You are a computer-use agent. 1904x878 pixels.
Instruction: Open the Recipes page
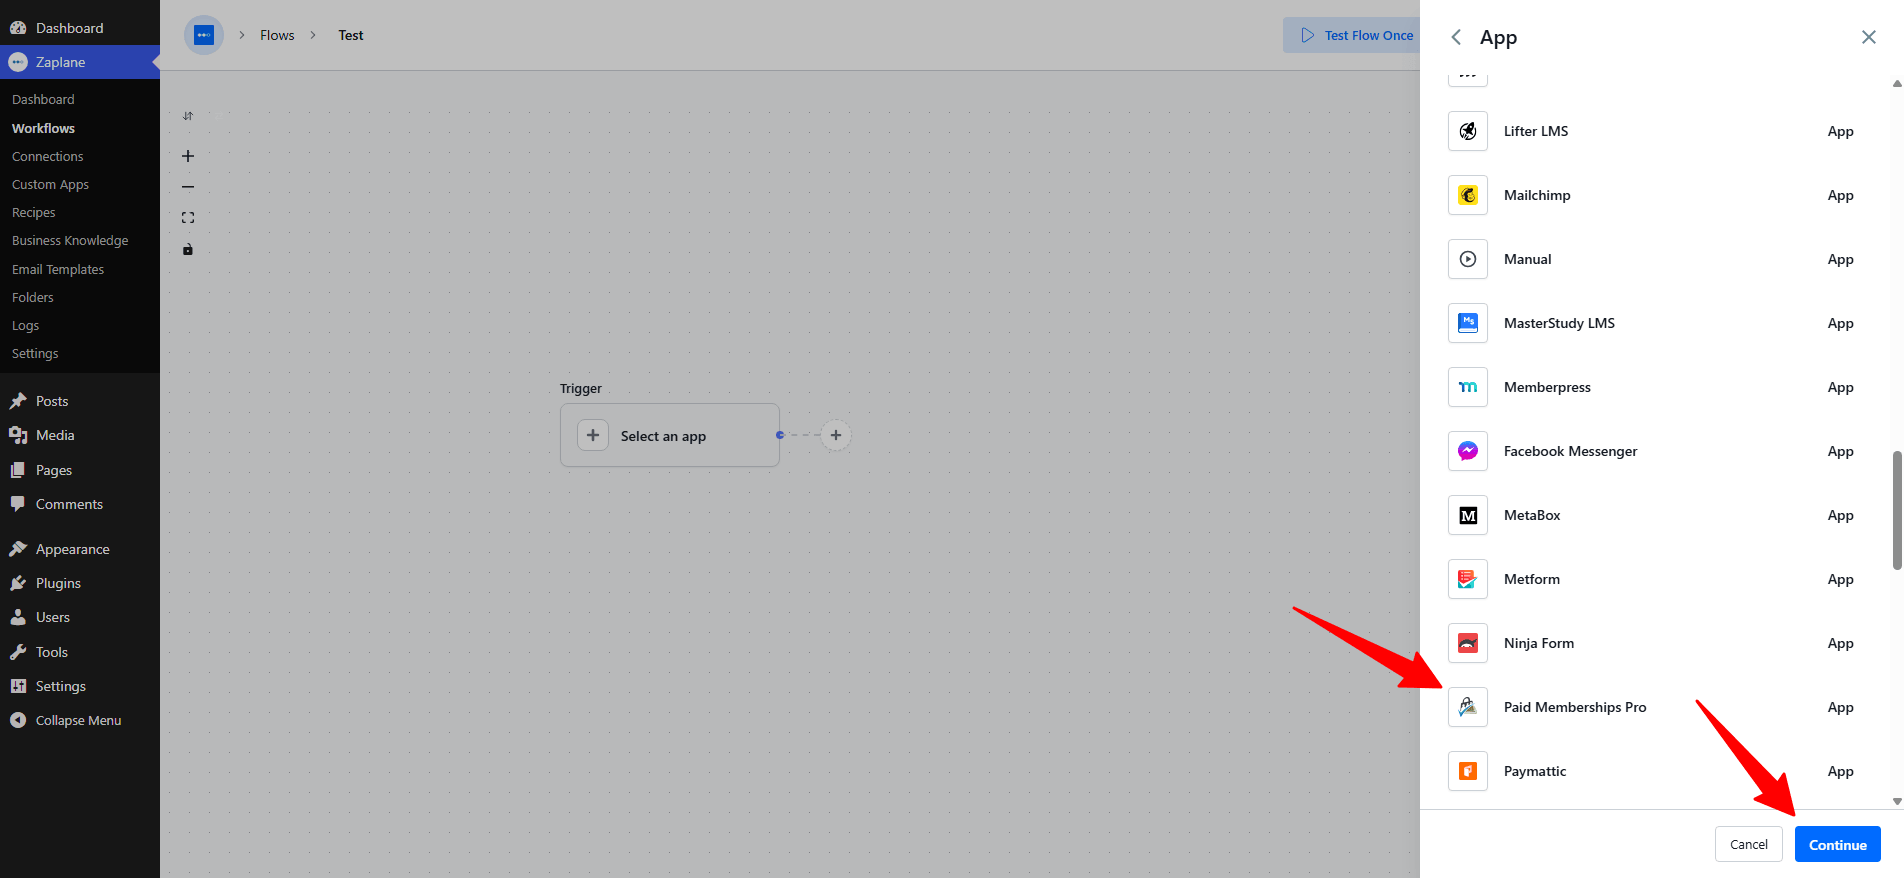tap(34, 212)
